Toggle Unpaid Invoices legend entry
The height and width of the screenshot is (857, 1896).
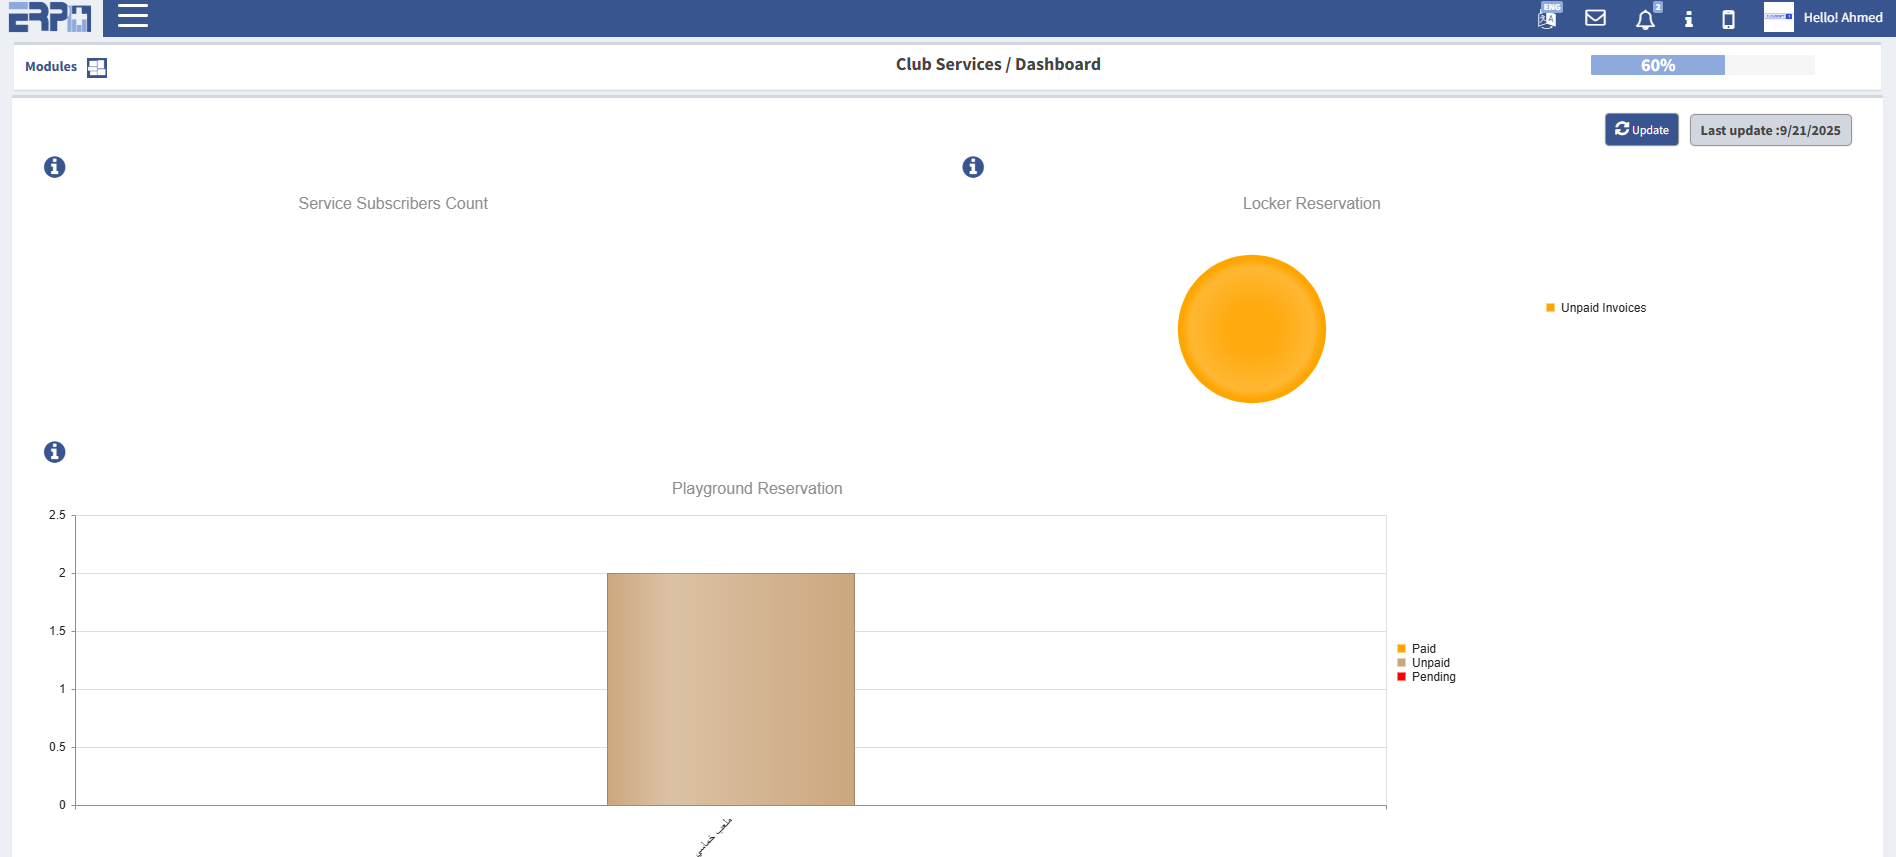point(1602,308)
